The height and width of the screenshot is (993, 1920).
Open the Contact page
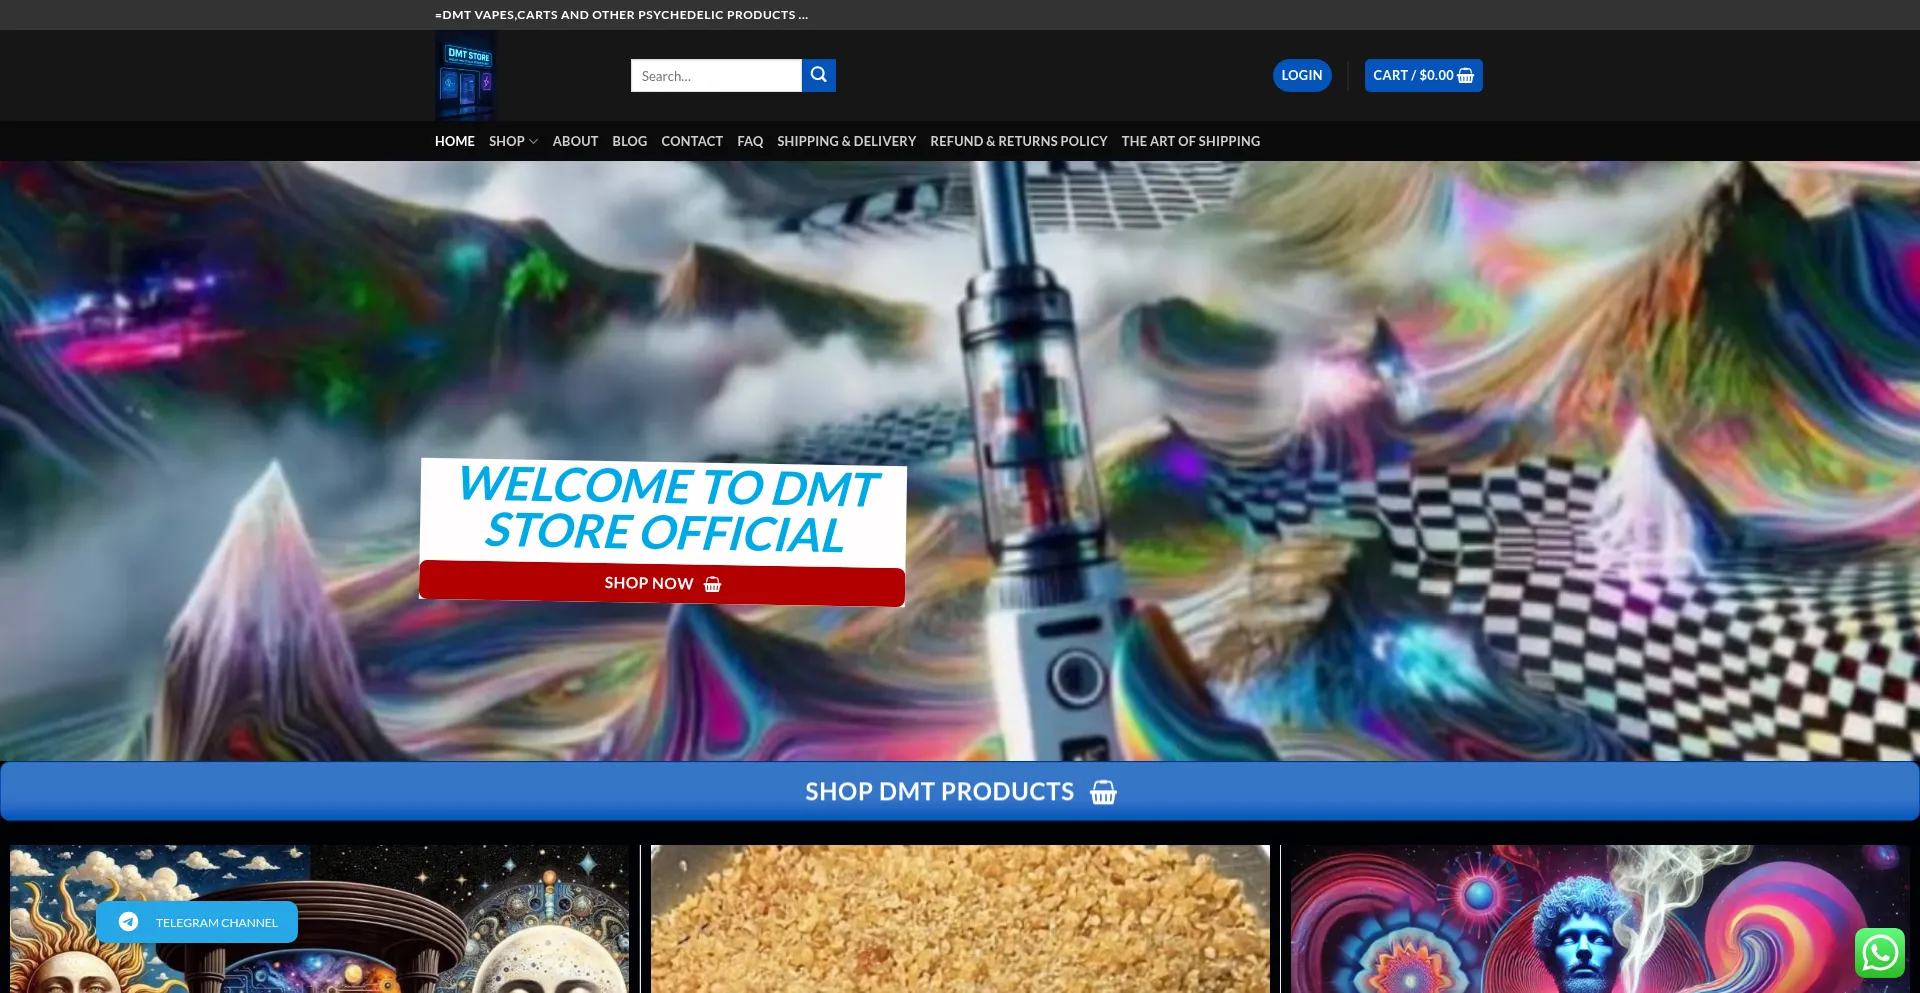click(x=692, y=141)
